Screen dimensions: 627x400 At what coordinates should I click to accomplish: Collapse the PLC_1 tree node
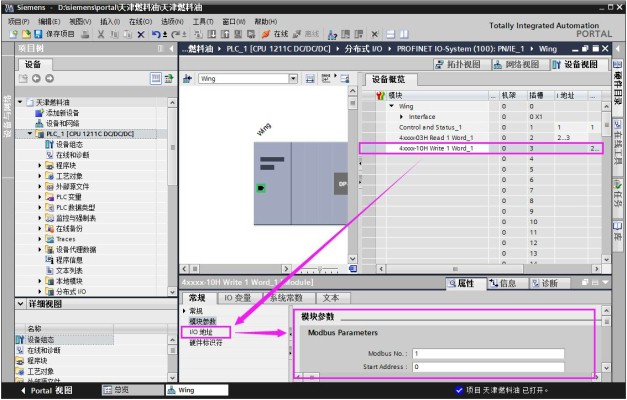30,134
